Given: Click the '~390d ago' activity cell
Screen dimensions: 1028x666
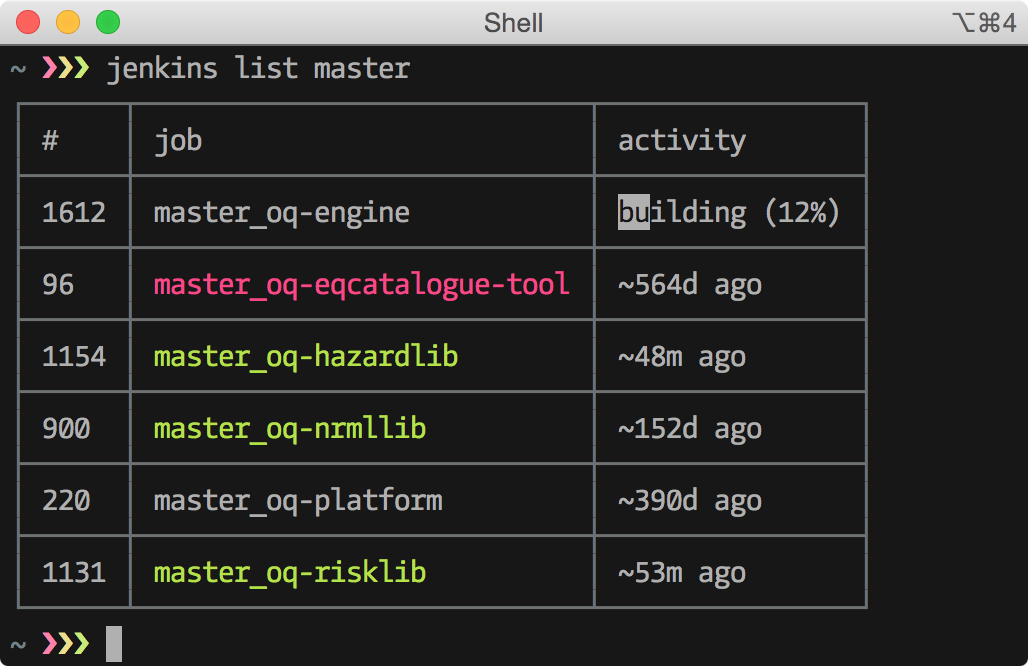Looking at the screenshot, I should [x=690, y=501].
